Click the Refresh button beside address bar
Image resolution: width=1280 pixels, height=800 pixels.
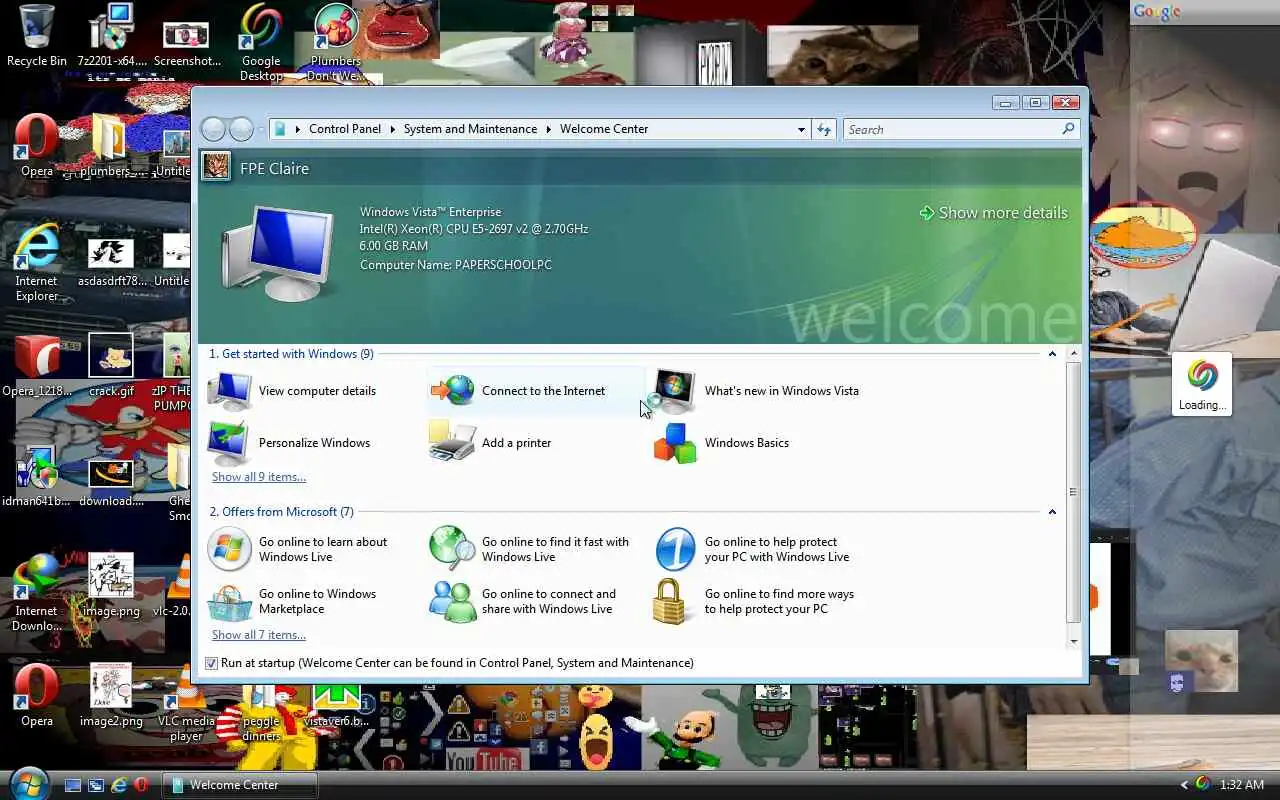pyautogui.click(x=824, y=129)
